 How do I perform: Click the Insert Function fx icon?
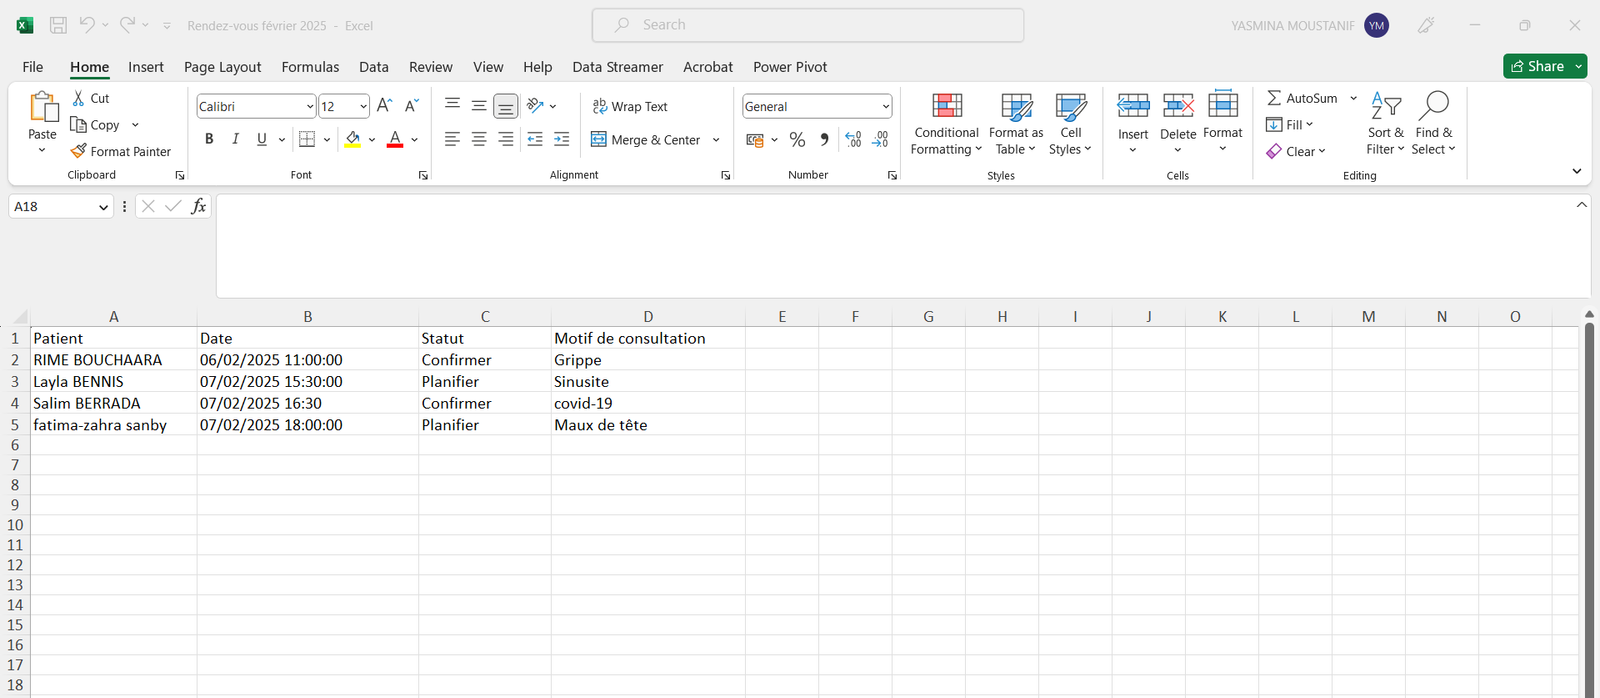coord(199,206)
